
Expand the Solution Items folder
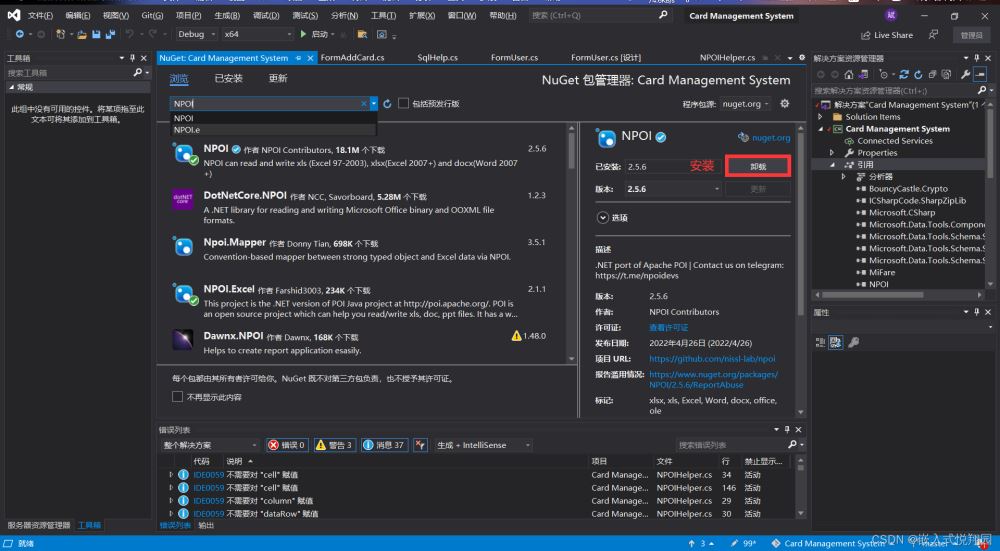coord(820,117)
